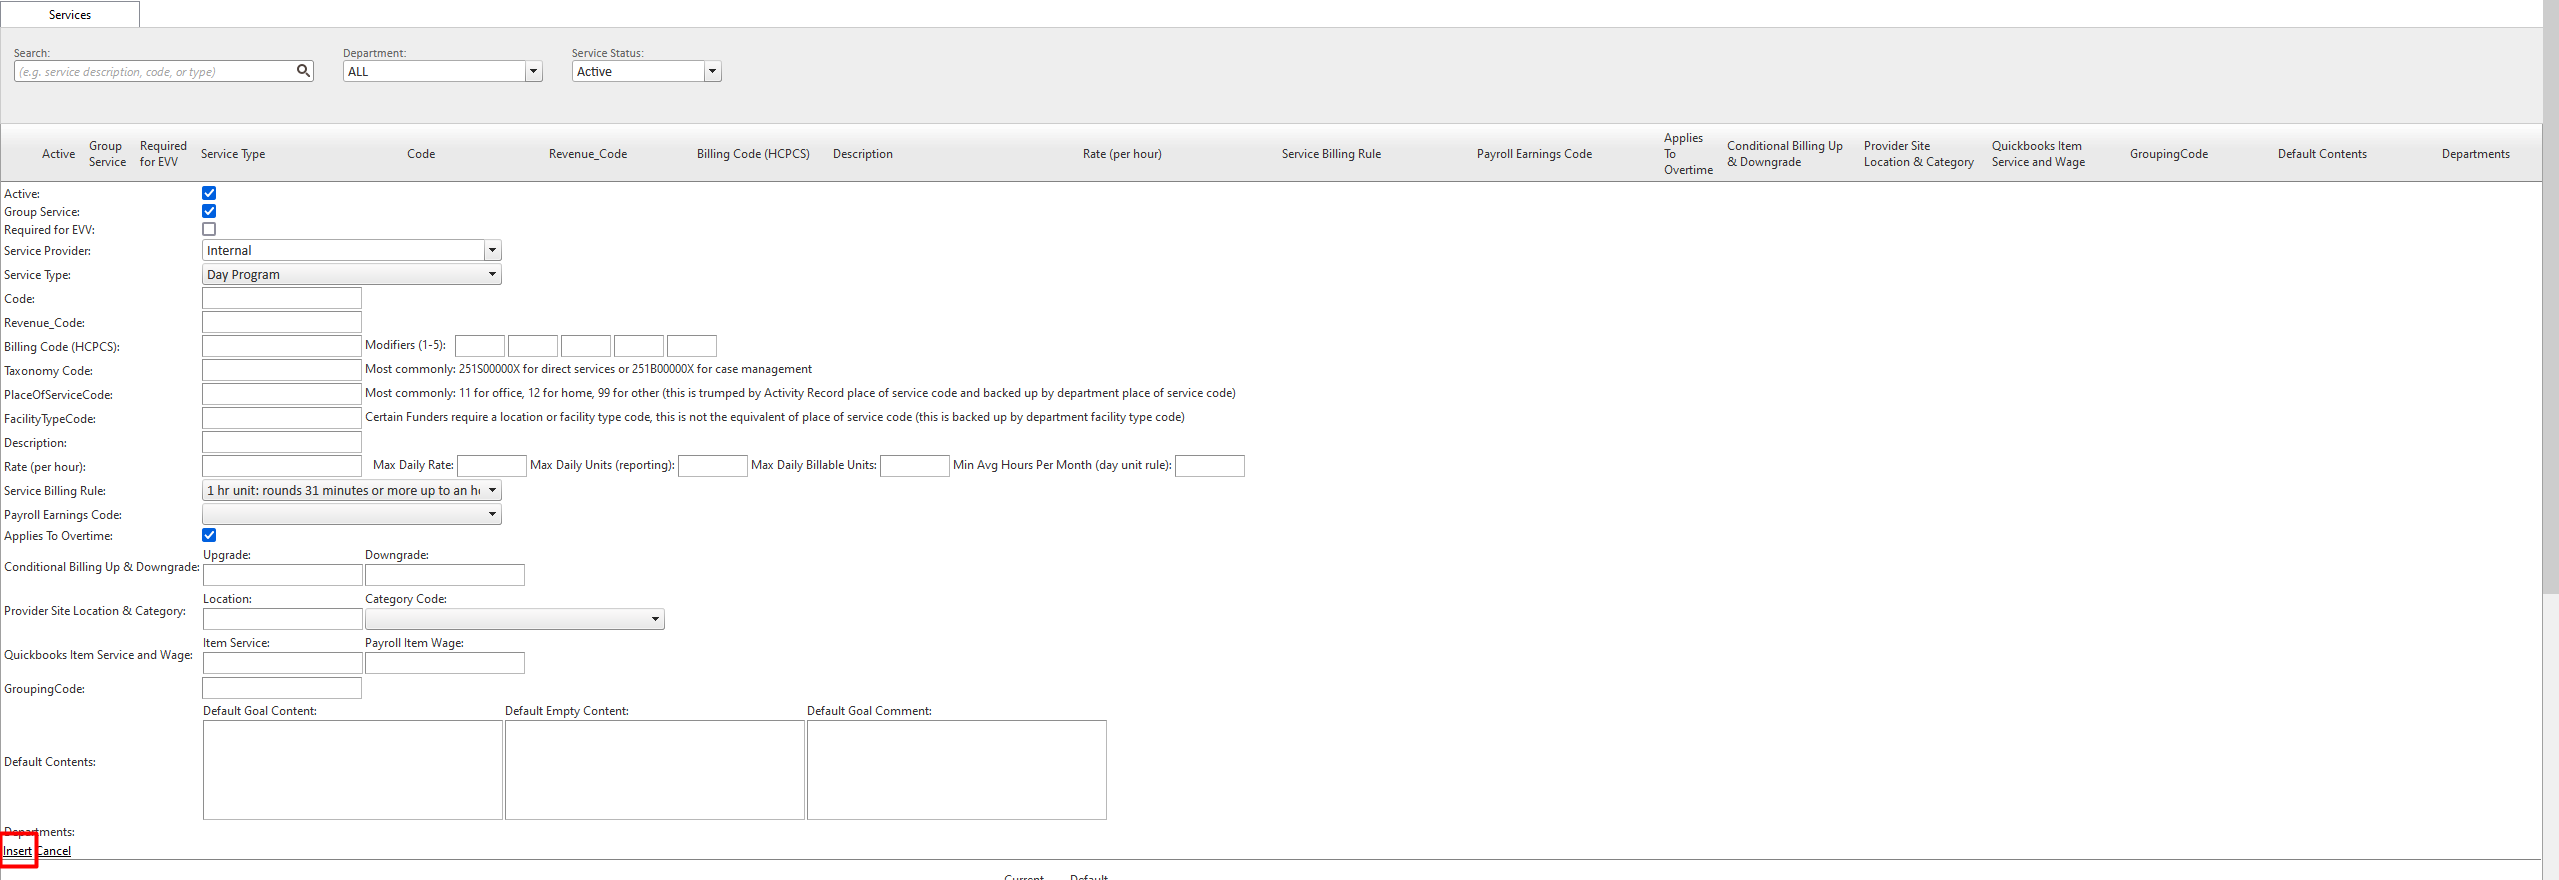Image resolution: width=2559 pixels, height=880 pixels.
Task: Enable the Required for EVV checkbox
Action: pos(209,229)
